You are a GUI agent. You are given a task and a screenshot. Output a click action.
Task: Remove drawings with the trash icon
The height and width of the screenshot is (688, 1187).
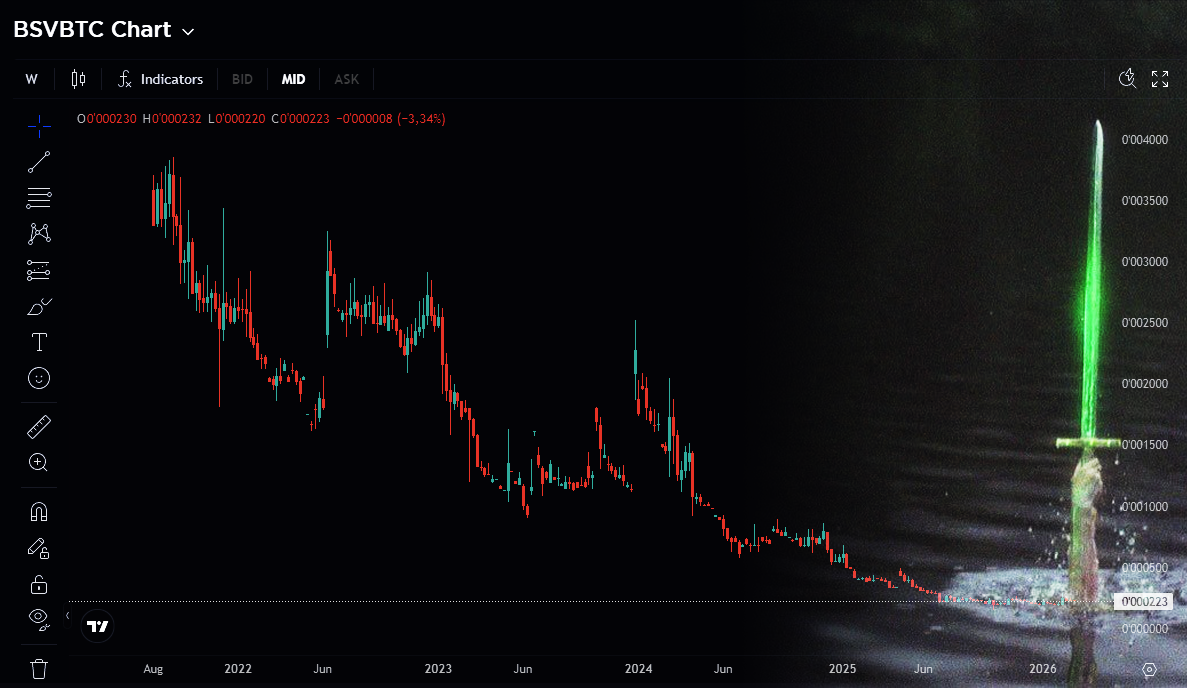(39, 669)
